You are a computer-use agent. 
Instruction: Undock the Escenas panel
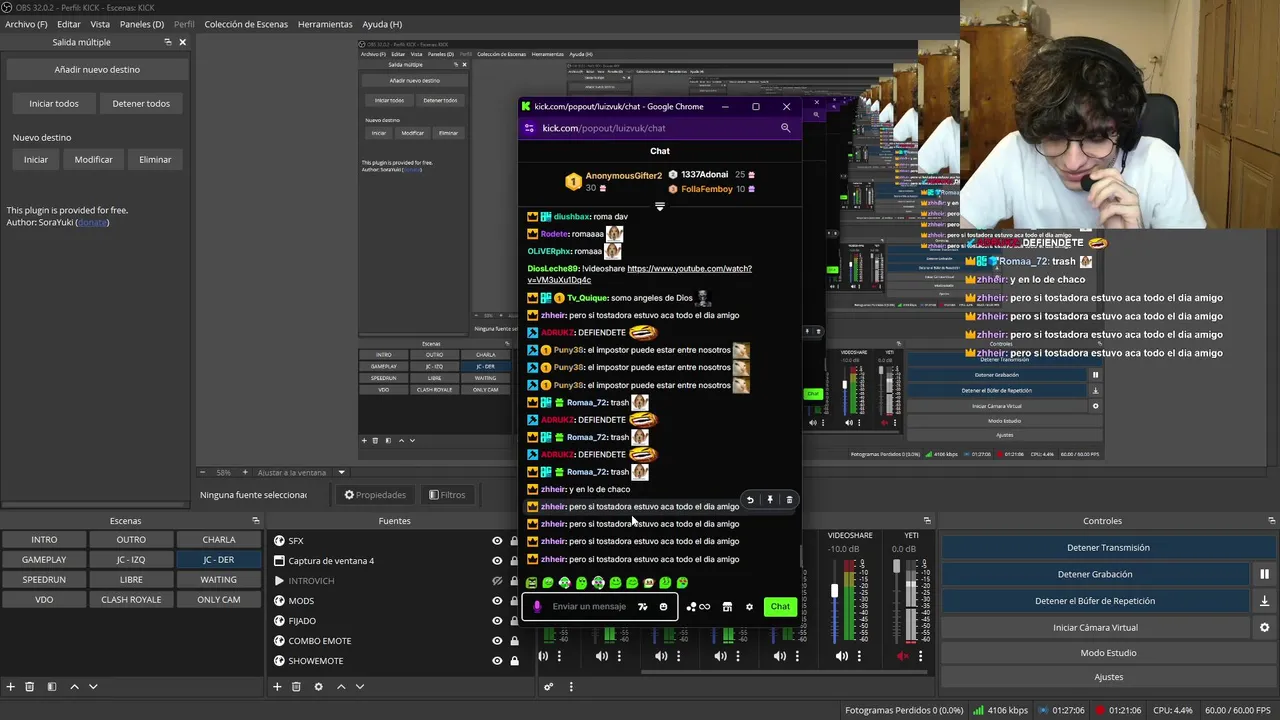point(255,521)
